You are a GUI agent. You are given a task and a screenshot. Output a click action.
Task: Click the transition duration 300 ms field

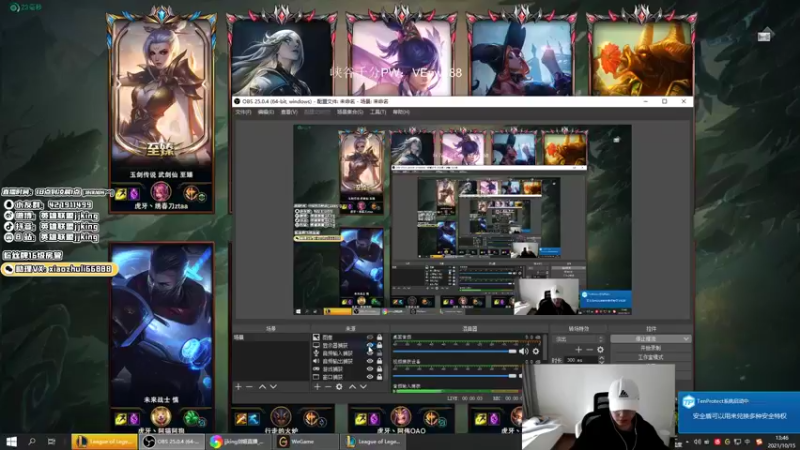pos(582,360)
